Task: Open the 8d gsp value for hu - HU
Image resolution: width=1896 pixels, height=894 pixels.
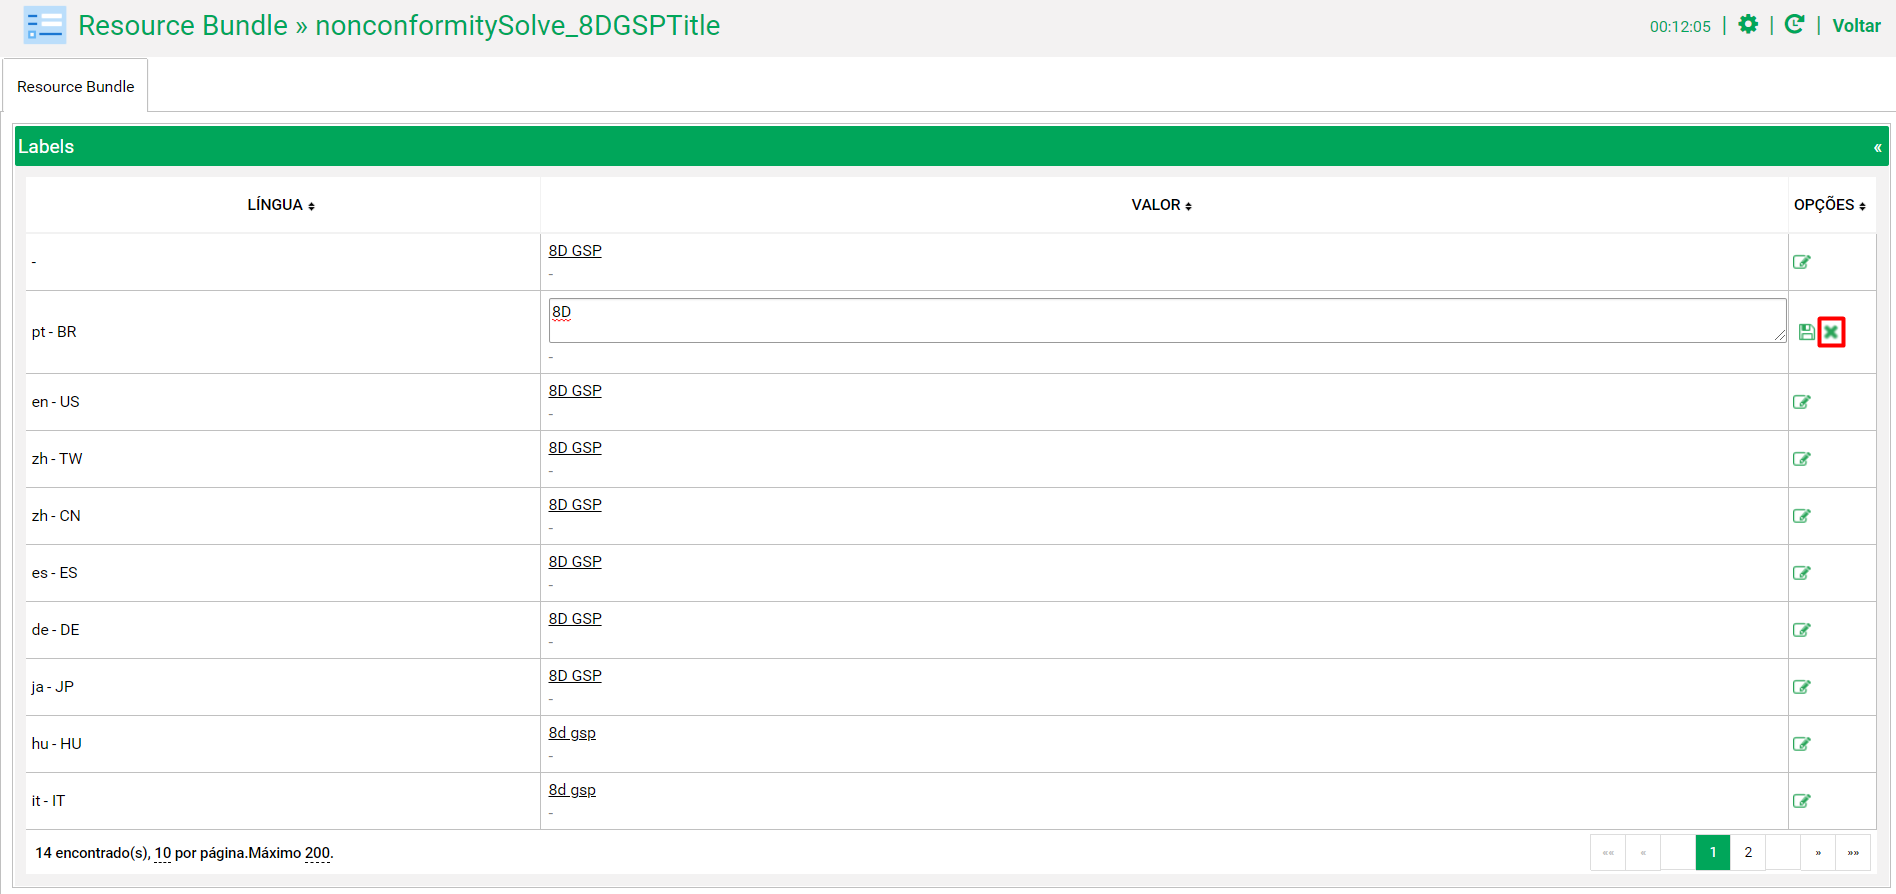Action: [572, 733]
